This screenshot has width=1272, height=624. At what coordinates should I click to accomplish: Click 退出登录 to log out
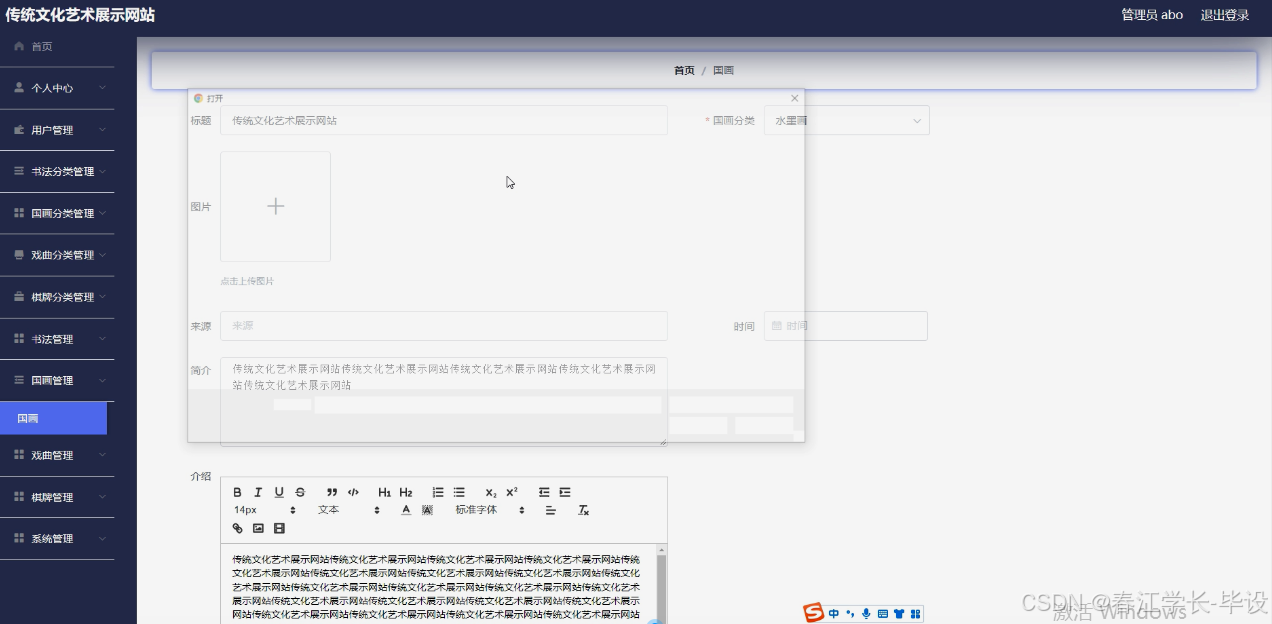click(1225, 15)
